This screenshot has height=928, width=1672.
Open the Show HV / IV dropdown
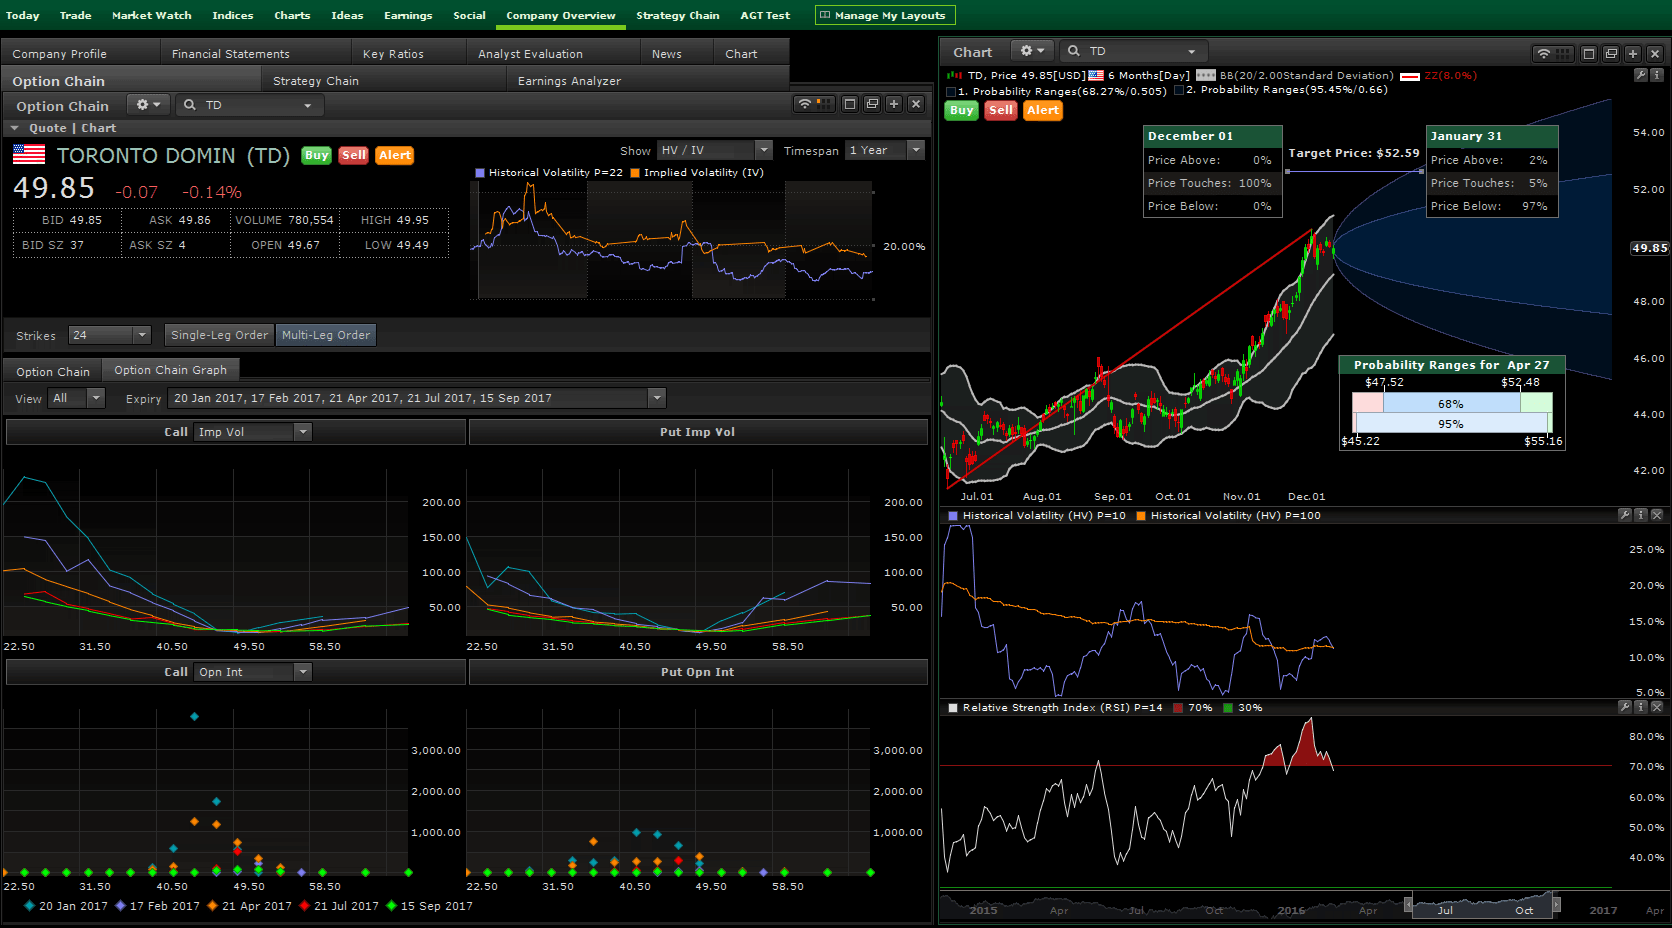[x=715, y=150]
